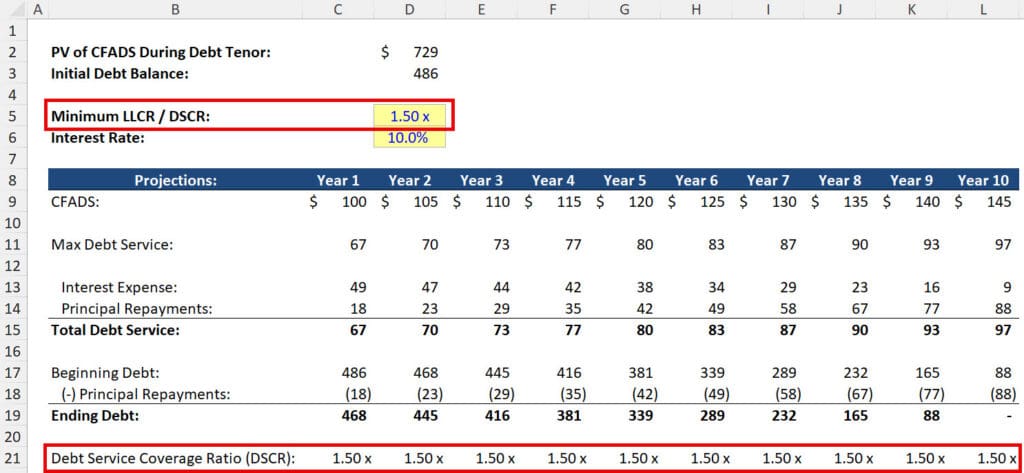
Task: Select column header B
Action: pyautogui.click(x=175, y=10)
